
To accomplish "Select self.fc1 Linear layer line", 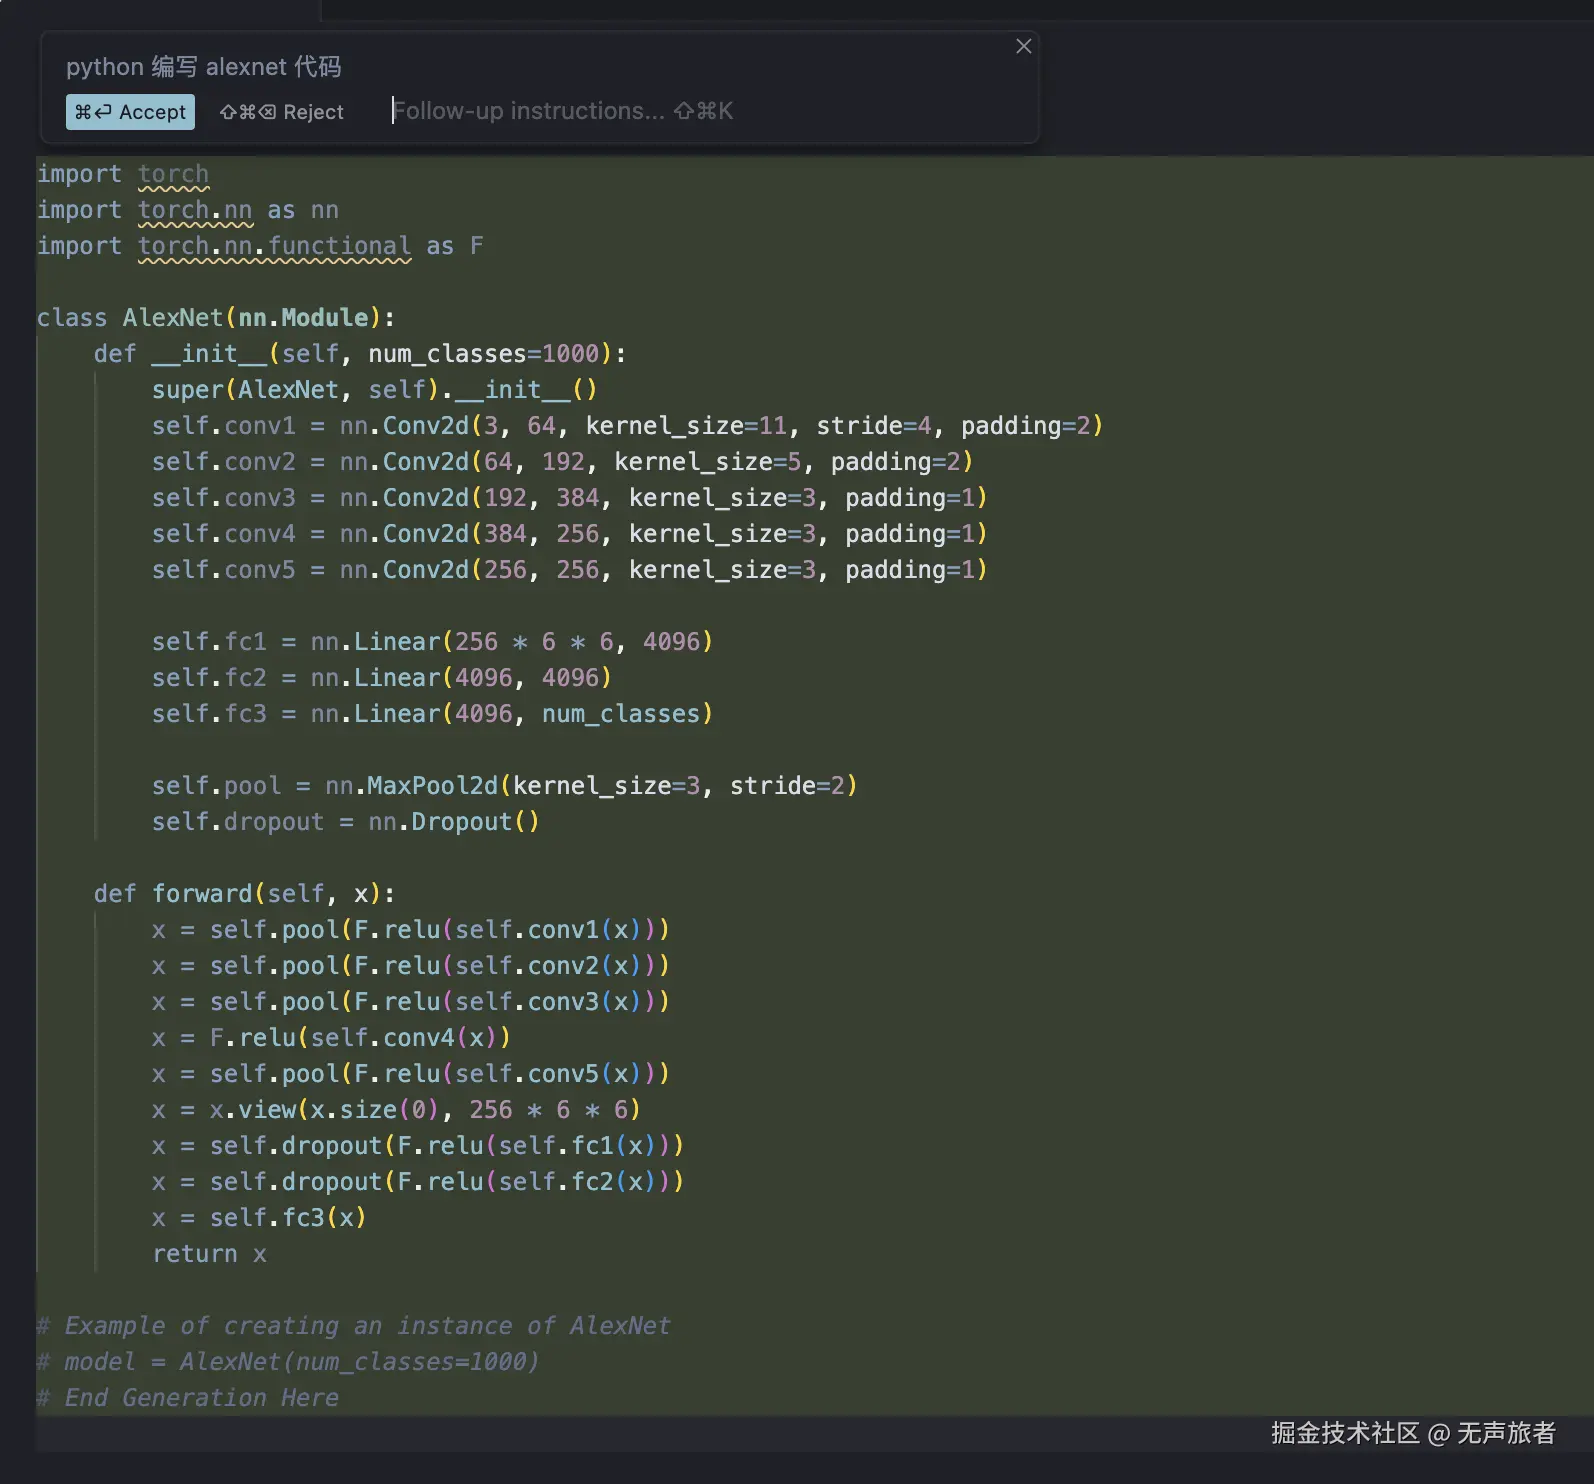I will [432, 642].
